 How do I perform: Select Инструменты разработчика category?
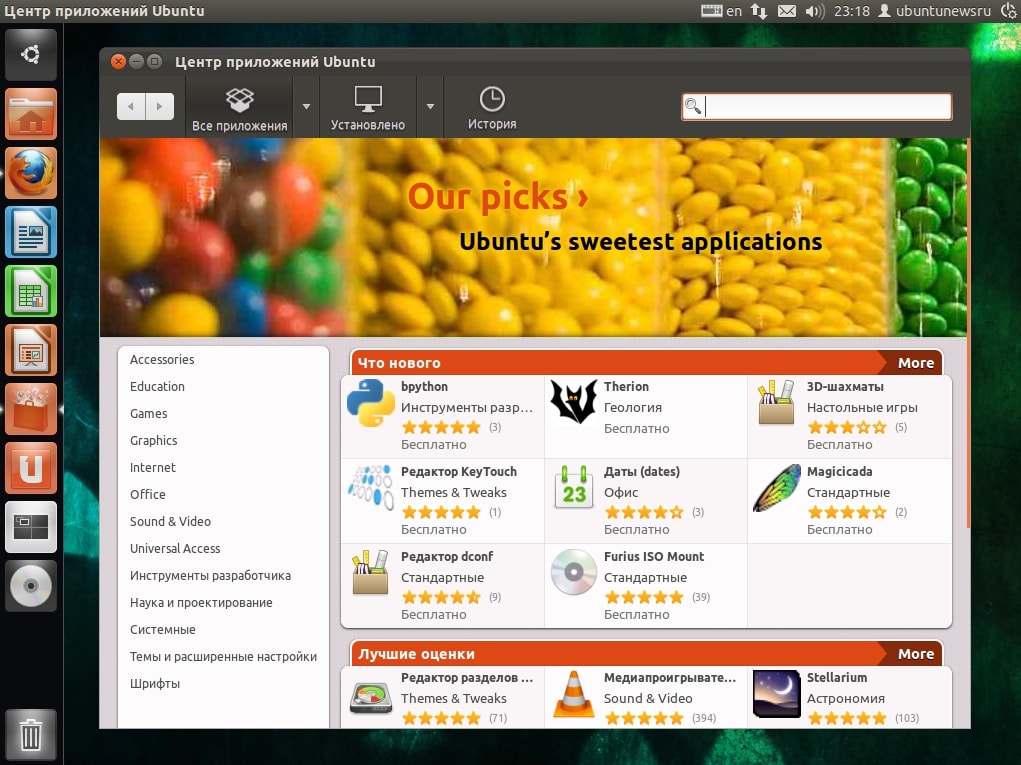point(210,576)
